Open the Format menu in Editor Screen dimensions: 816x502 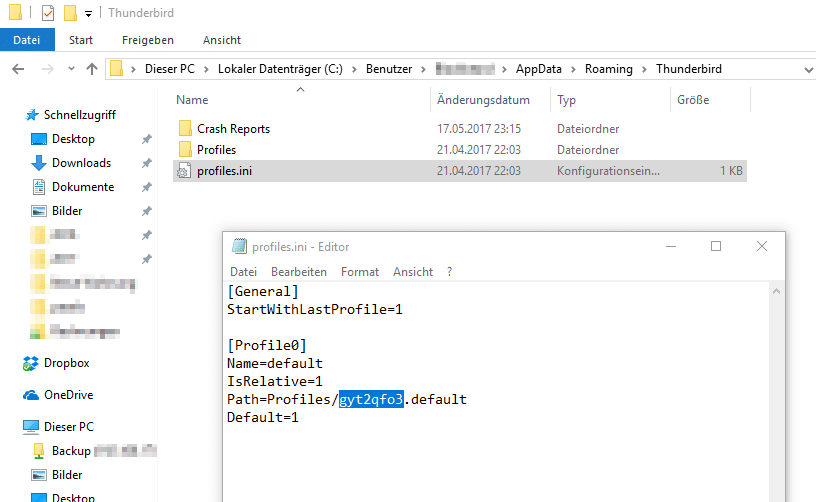360,272
